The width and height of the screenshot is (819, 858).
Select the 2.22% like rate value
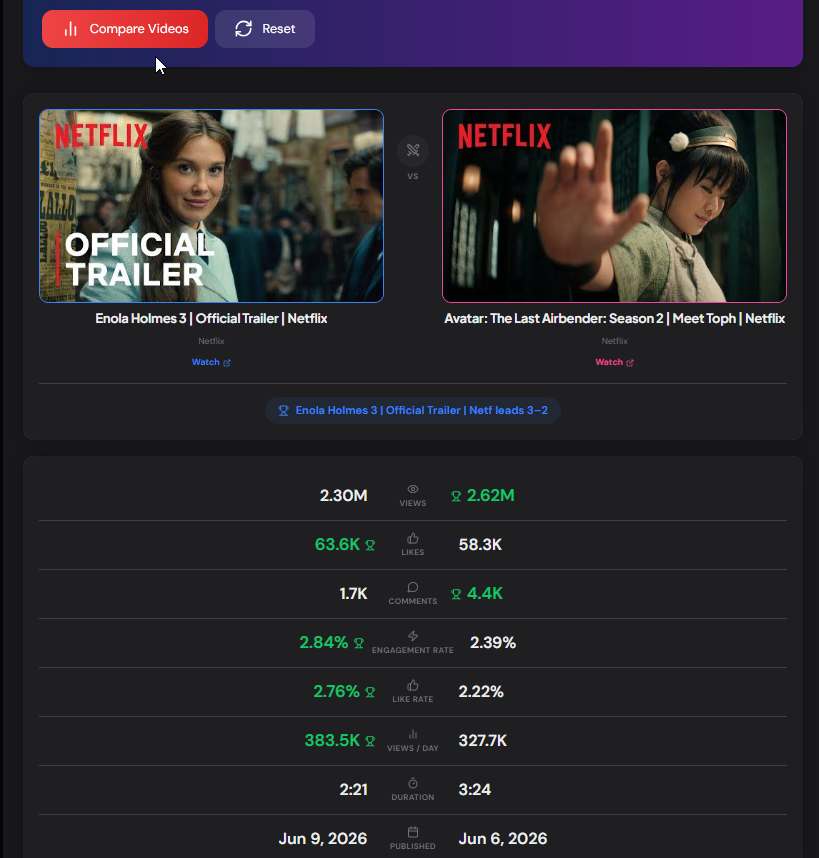click(x=481, y=692)
